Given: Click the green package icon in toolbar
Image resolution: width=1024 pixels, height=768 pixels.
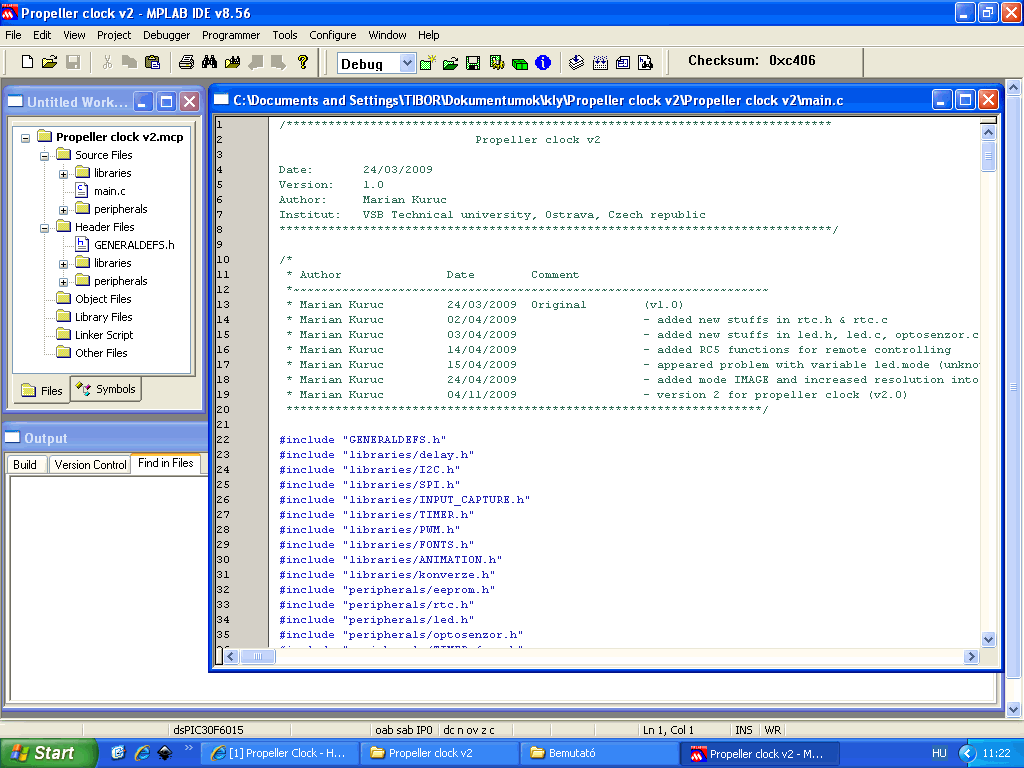Looking at the screenshot, I should point(520,63).
